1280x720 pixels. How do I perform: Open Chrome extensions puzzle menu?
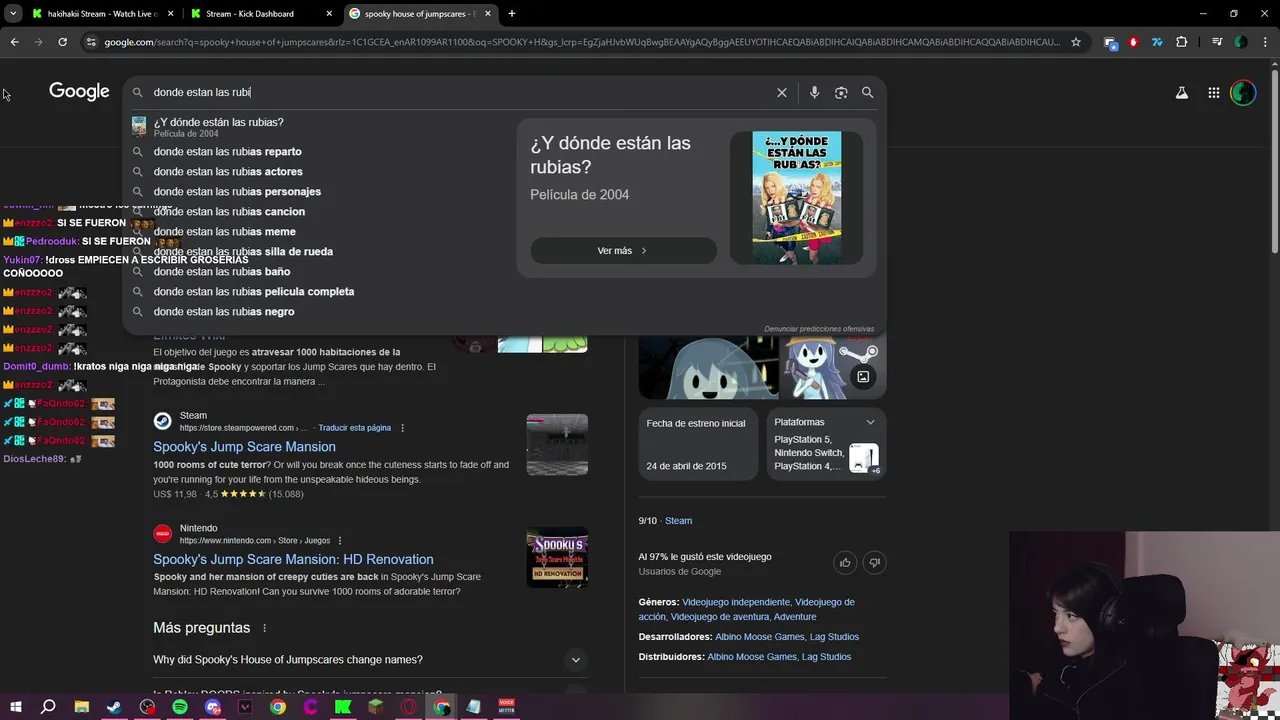[x=1182, y=42]
